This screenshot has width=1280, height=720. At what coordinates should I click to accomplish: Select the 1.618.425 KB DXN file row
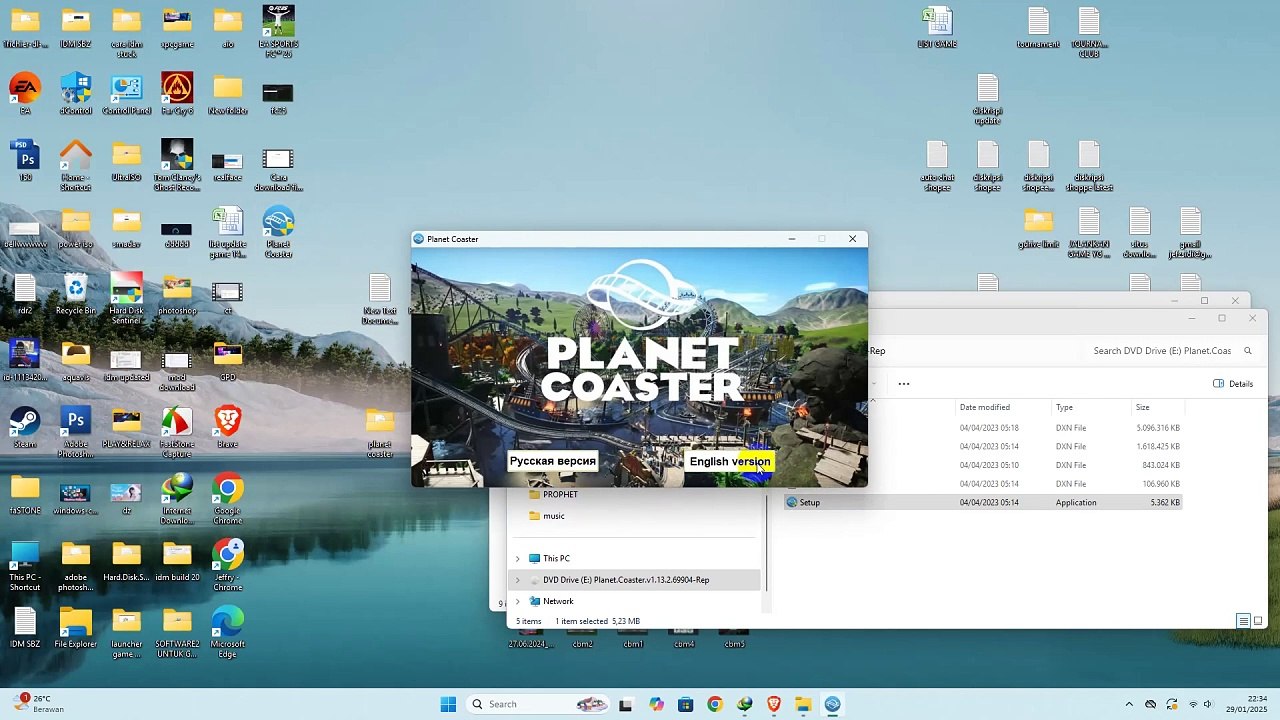(x=982, y=447)
